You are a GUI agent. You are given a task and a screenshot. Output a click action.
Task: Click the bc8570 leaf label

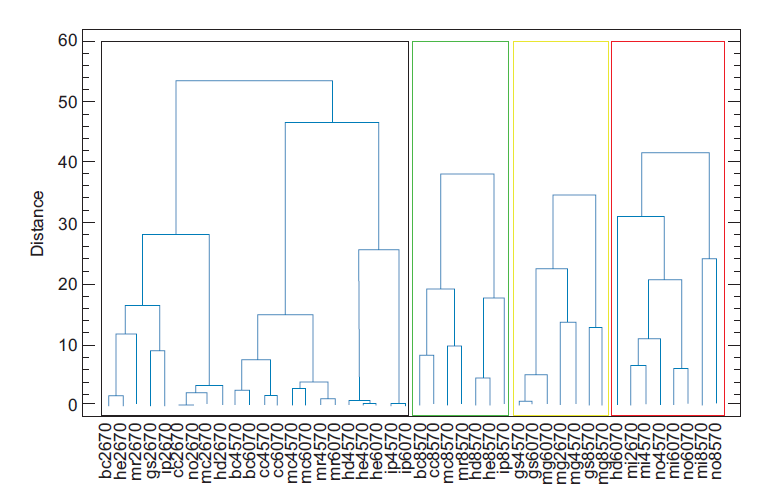[x=420, y=450]
